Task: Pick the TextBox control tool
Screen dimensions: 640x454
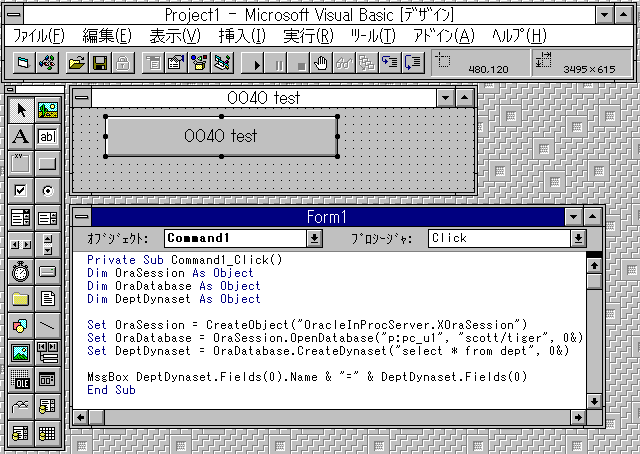Action: point(47,136)
